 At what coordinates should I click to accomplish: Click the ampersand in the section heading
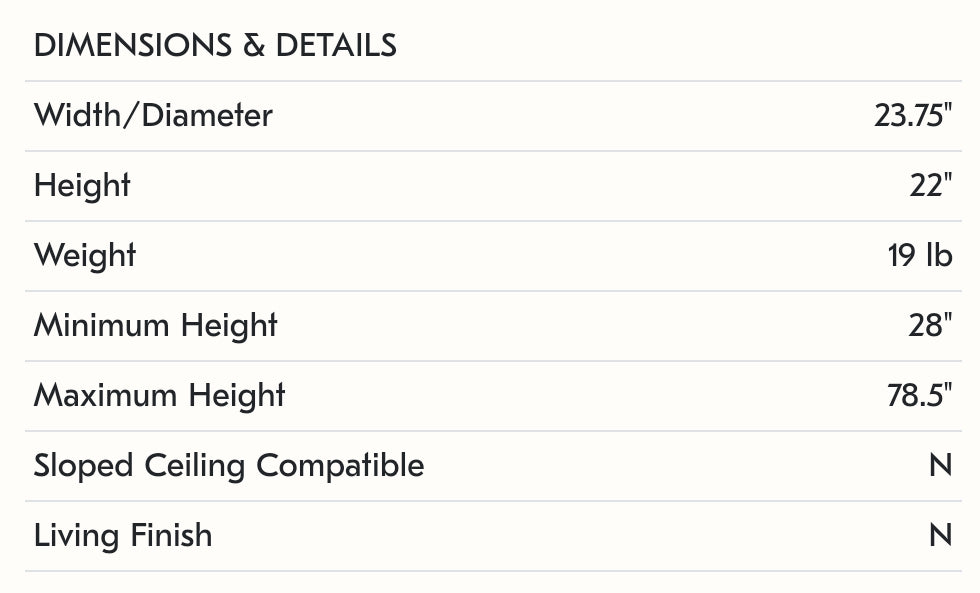(253, 46)
